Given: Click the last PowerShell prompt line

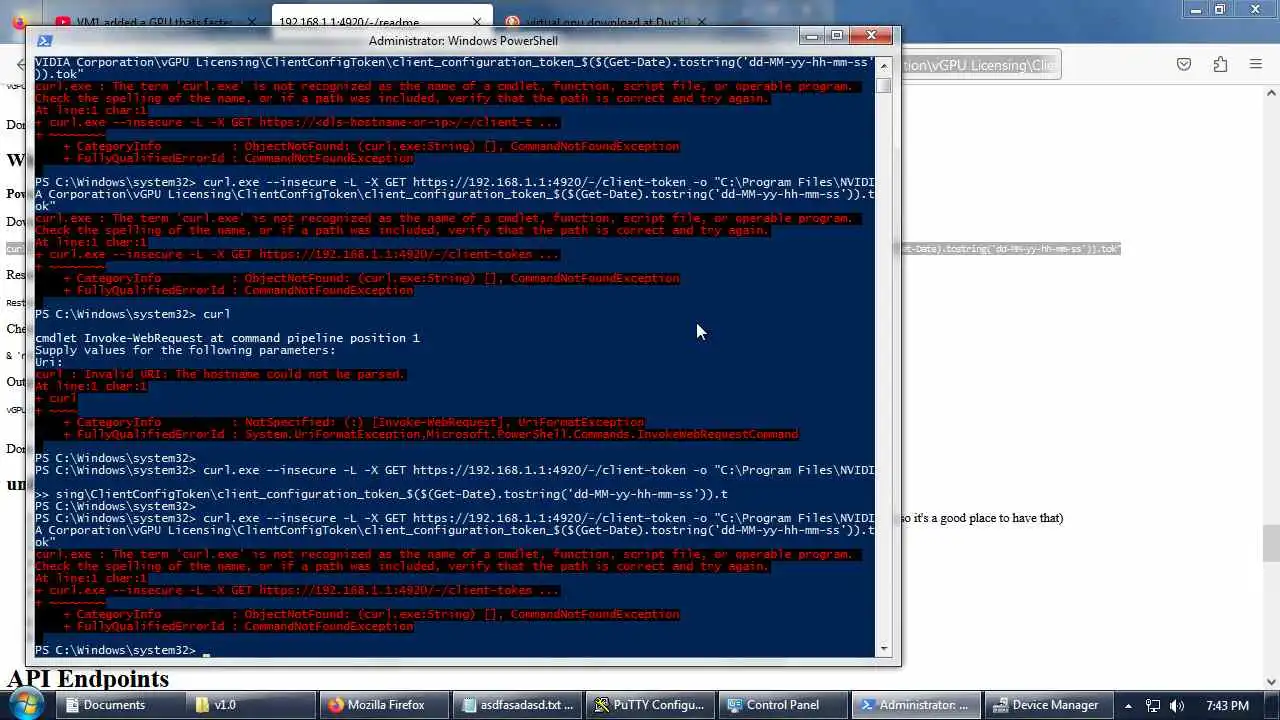Looking at the screenshot, I should [x=120, y=650].
